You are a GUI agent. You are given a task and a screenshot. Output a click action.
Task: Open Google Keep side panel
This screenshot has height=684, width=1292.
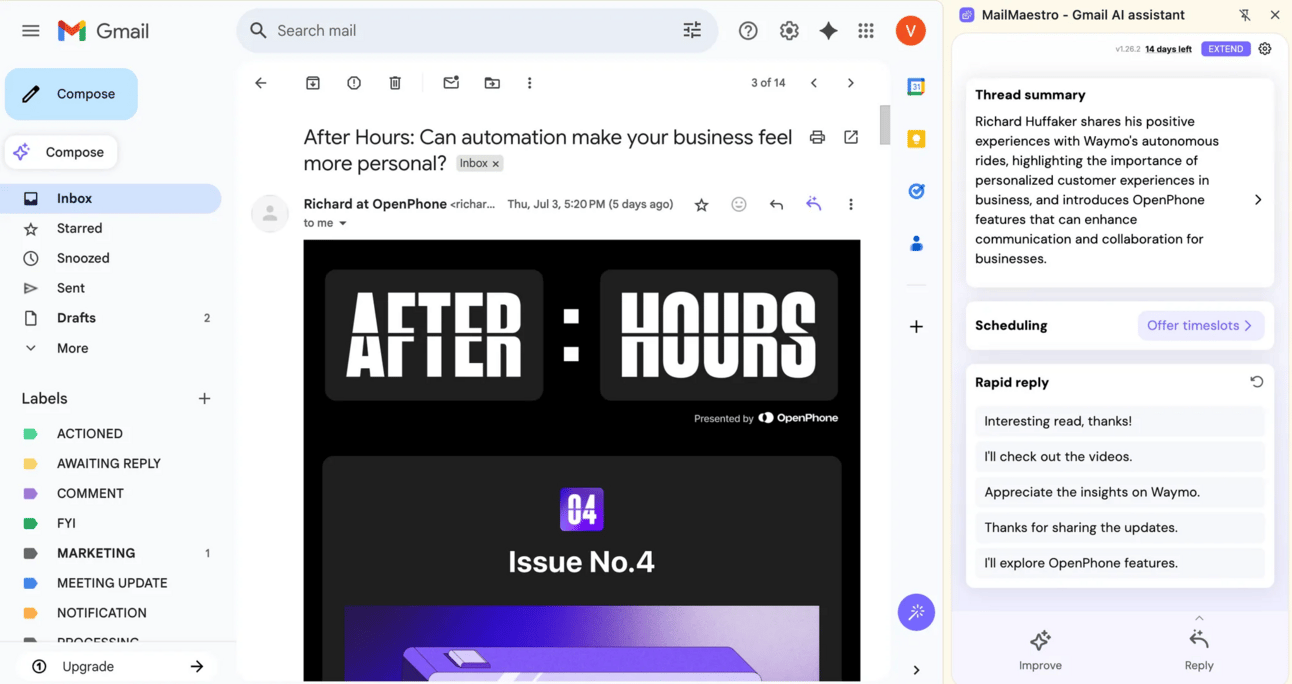click(x=916, y=139)
